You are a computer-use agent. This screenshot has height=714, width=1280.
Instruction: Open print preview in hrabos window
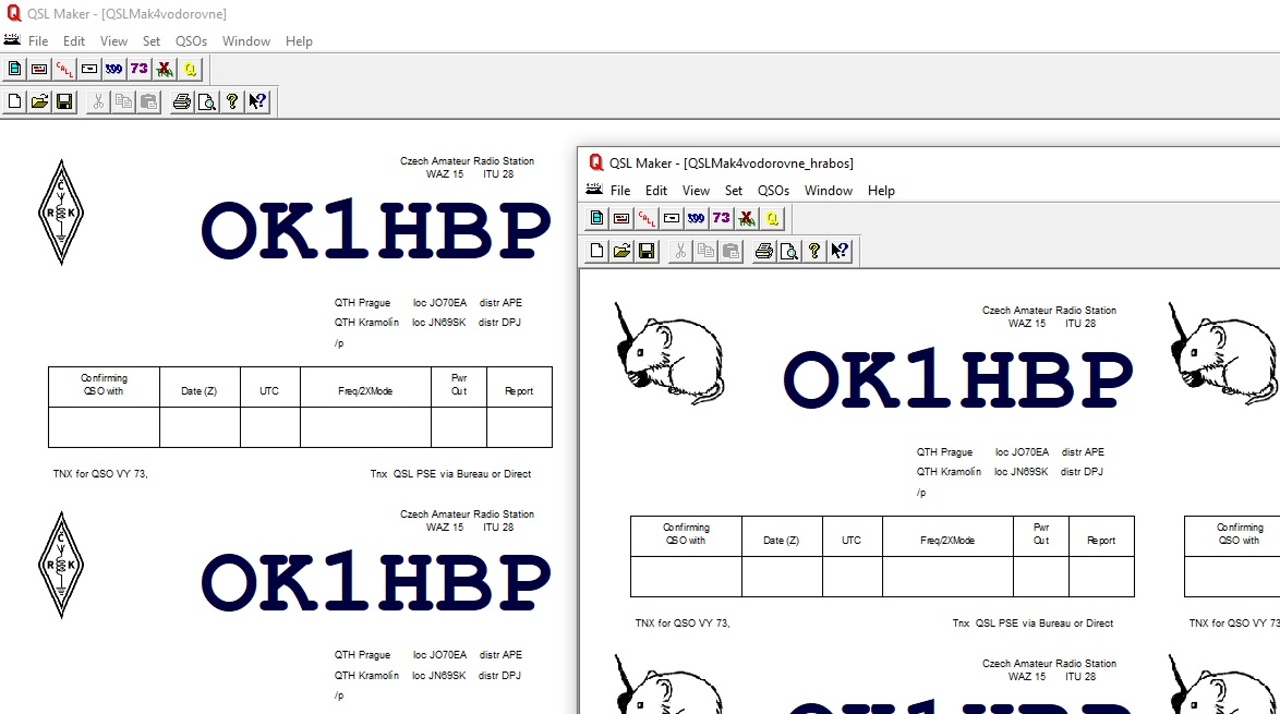point(789,250)
